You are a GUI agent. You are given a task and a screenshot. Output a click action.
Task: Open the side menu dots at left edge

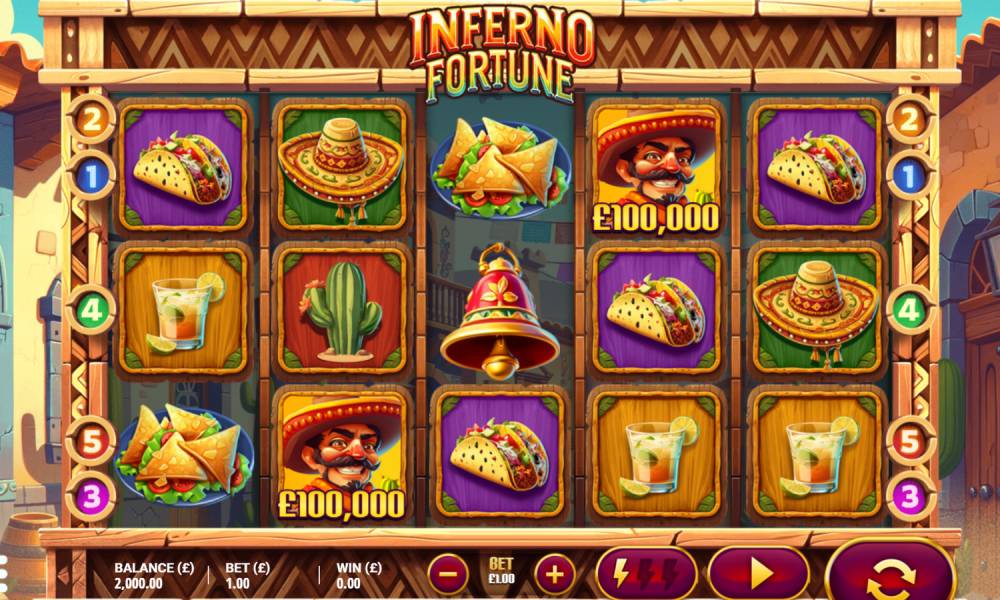click(3, 572)
